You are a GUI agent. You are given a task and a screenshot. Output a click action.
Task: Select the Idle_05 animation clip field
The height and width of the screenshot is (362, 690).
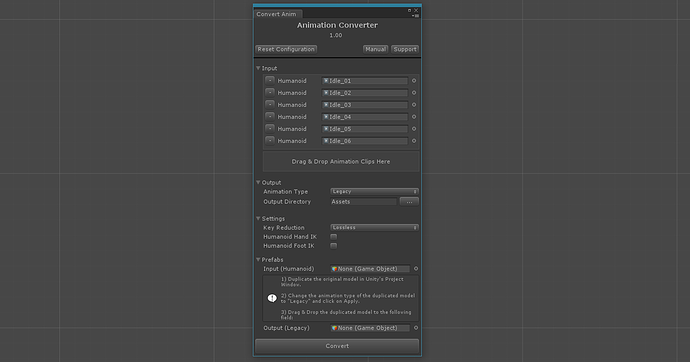point(365,129)
